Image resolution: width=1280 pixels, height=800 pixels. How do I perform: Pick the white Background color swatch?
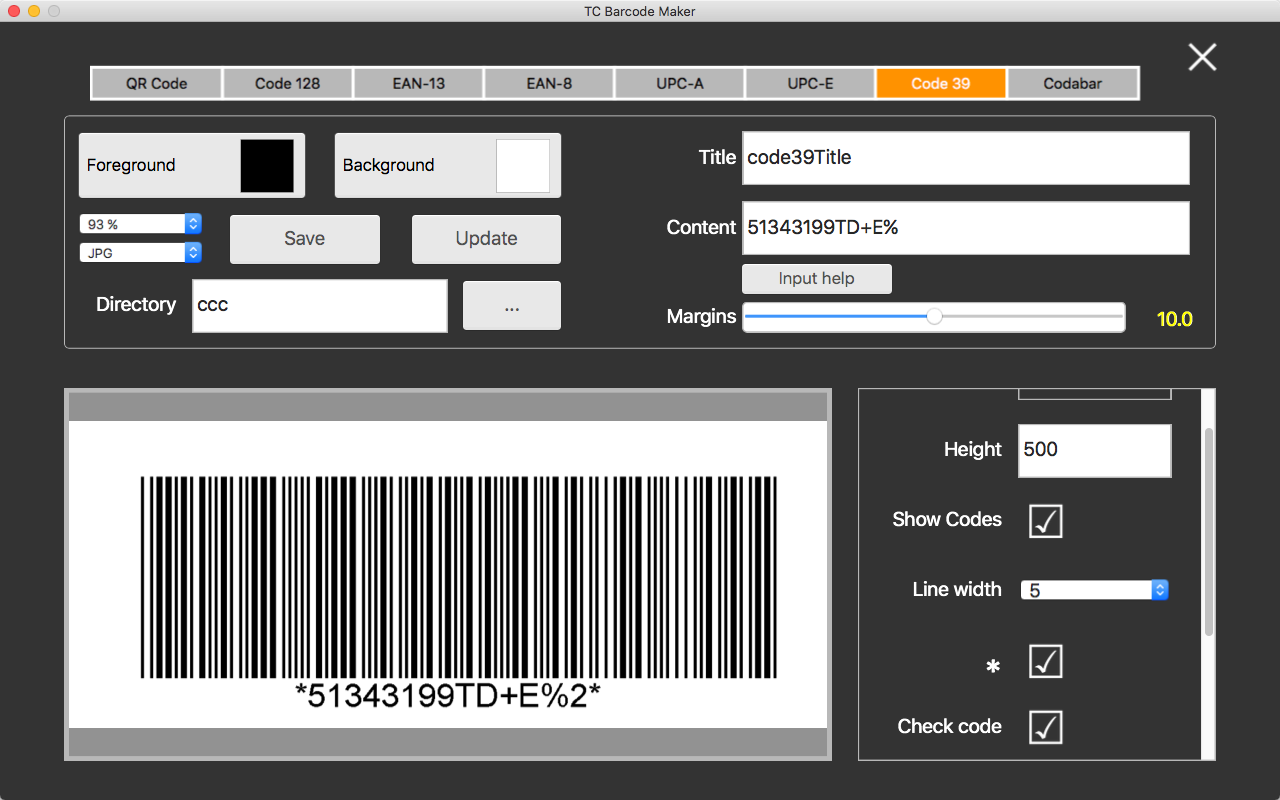coord(523,166)
